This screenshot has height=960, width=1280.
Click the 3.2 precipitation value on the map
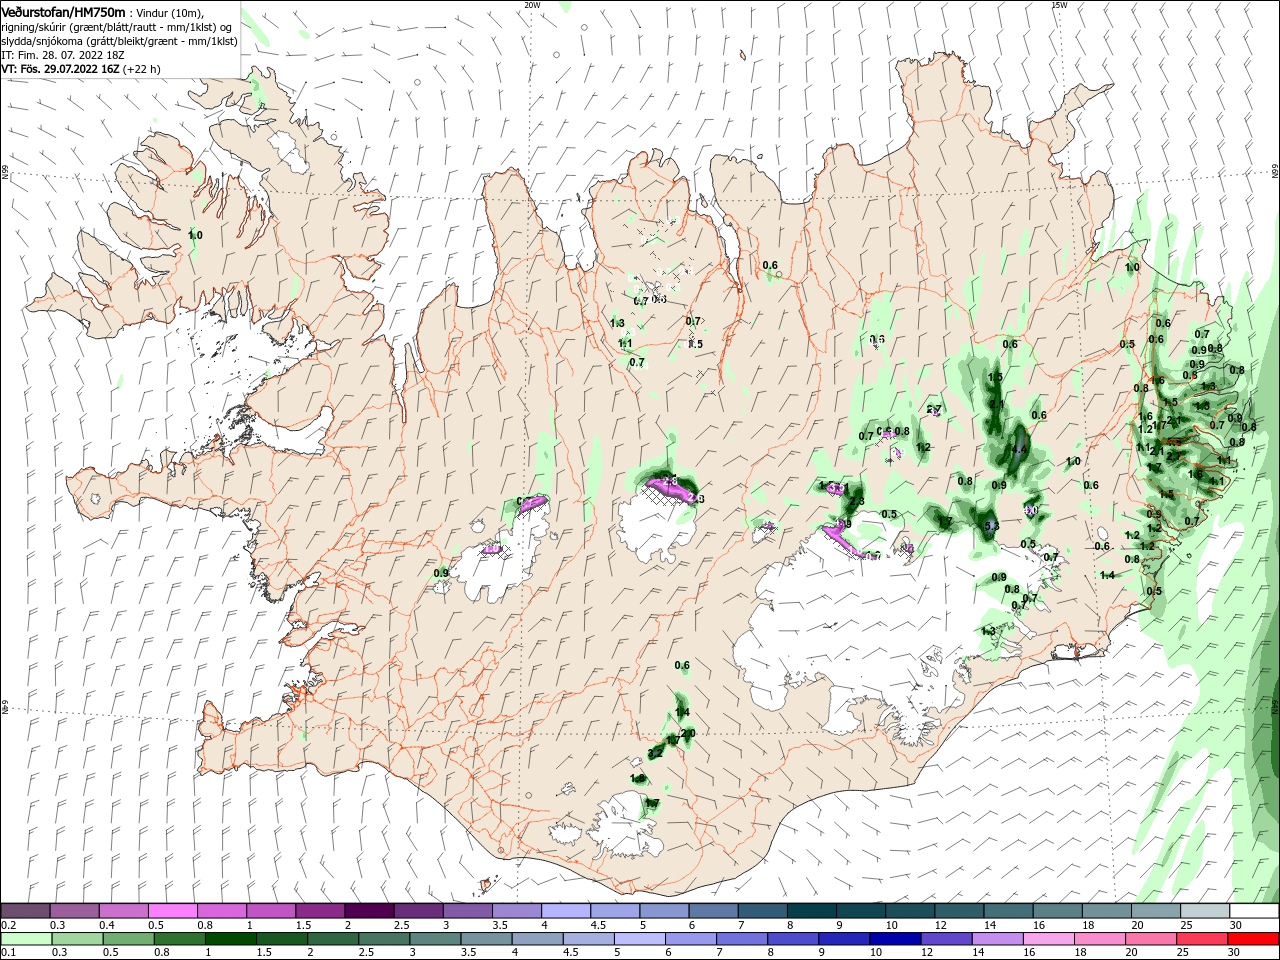(x=655, y=752)
